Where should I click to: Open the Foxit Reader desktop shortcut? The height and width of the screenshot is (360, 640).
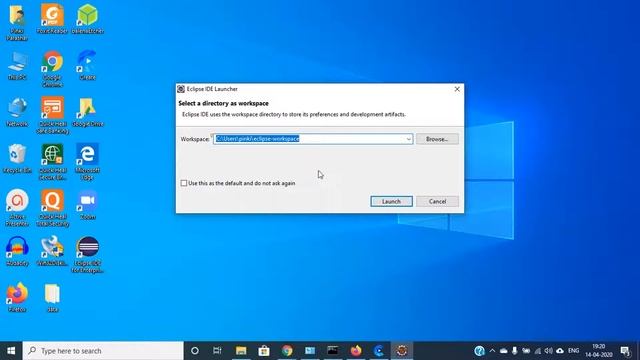(x=52, y=19)
